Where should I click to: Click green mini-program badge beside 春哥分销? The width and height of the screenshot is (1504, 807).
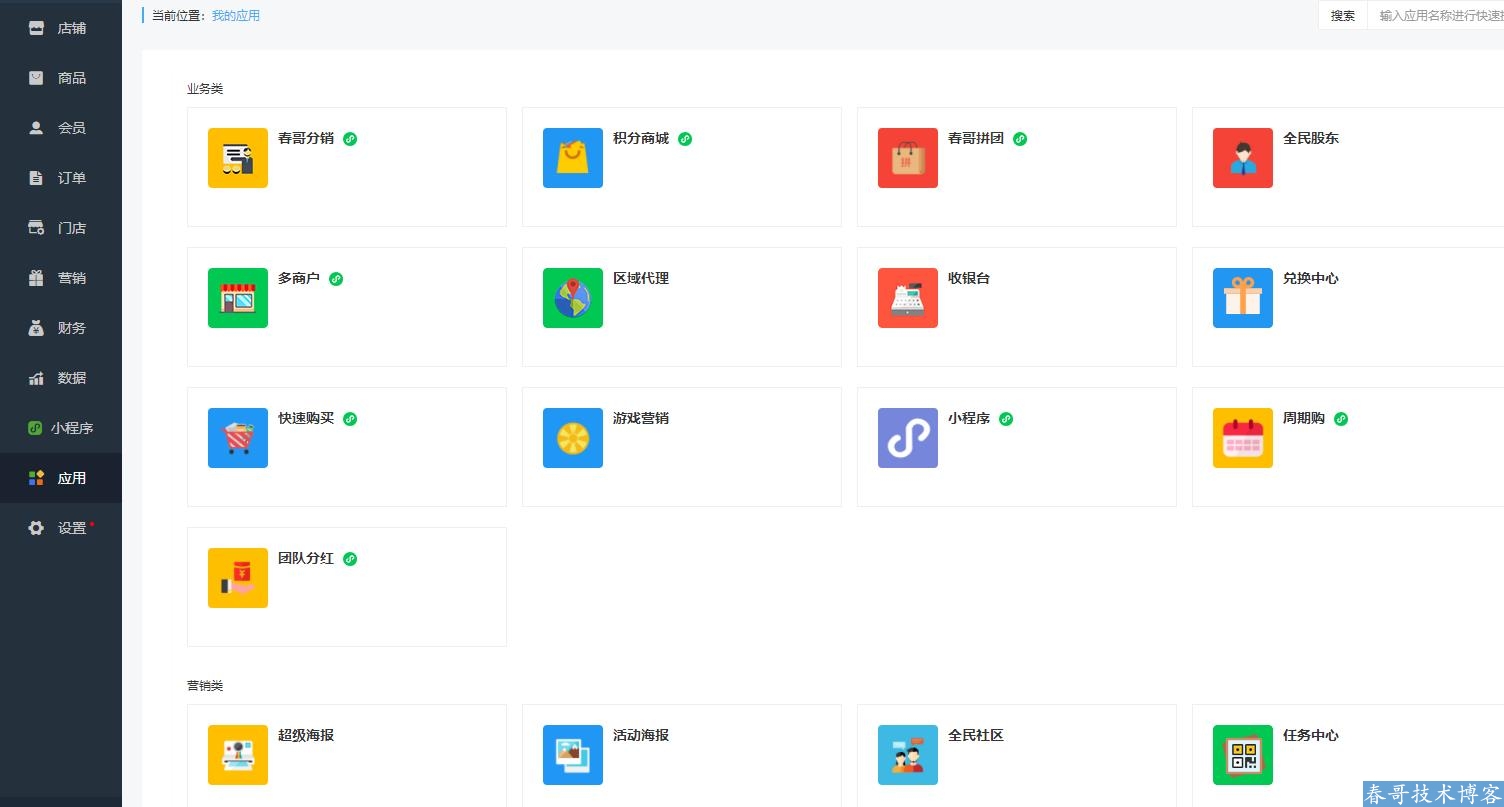pyautogui.click(x=350, y=139)
